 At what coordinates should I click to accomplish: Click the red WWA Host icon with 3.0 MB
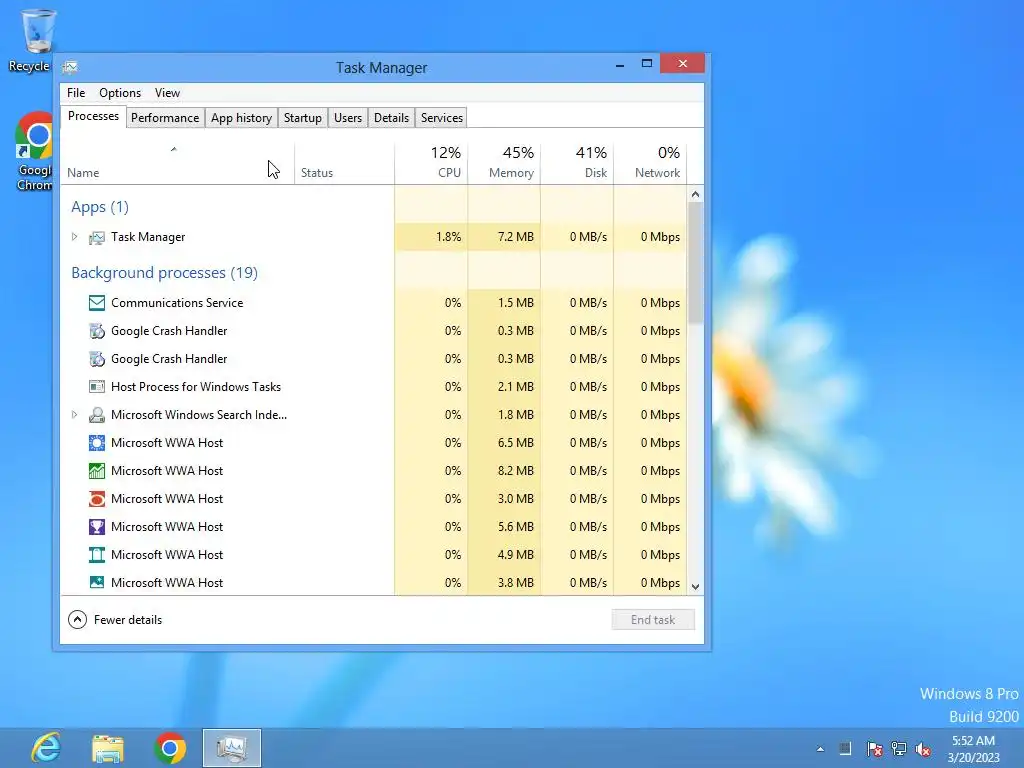(x=97, y=499)
